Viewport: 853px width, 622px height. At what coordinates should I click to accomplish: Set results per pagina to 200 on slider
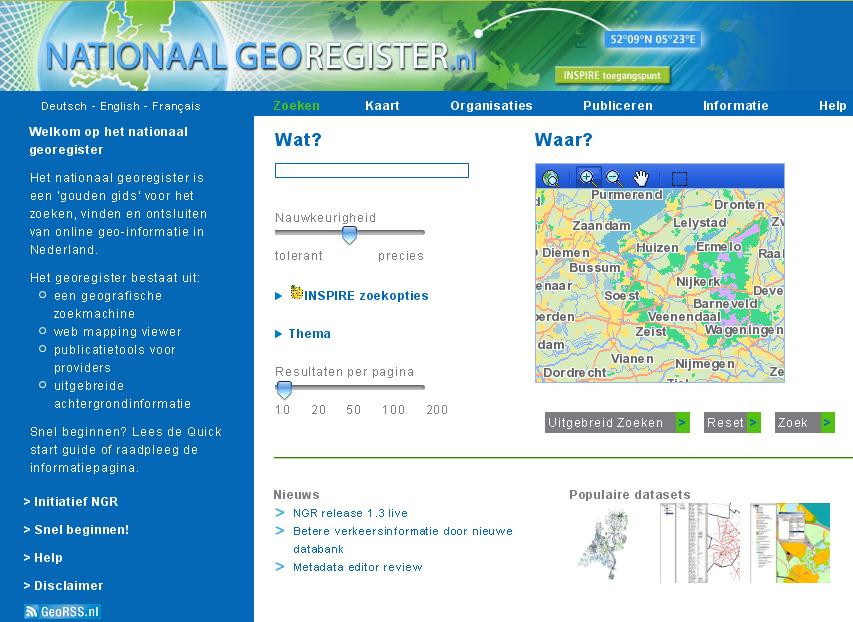coord(437,409)
